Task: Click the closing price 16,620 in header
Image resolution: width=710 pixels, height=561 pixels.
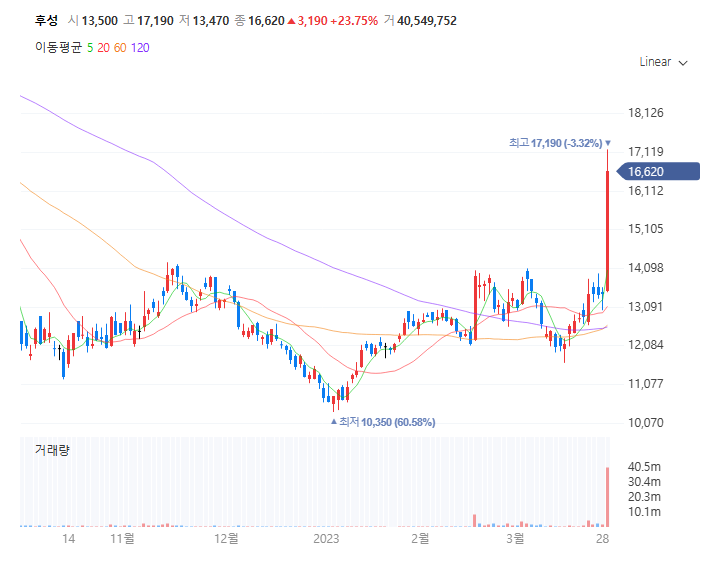Action: click(266, 21)
